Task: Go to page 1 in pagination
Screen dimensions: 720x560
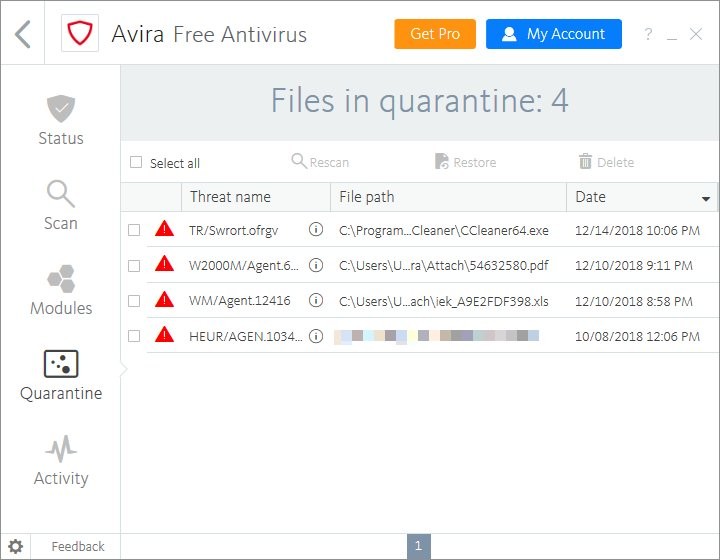Action: (419, 547)
